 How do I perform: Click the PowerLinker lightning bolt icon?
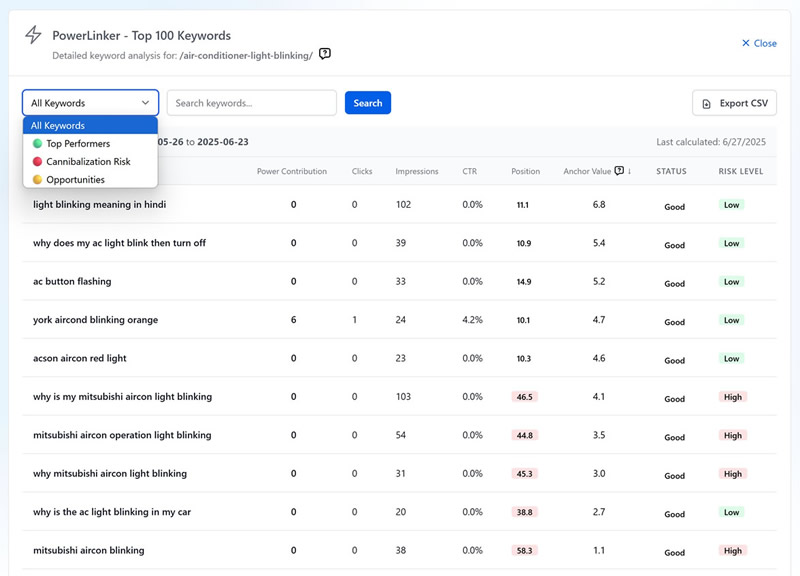[x=33, y=35]
